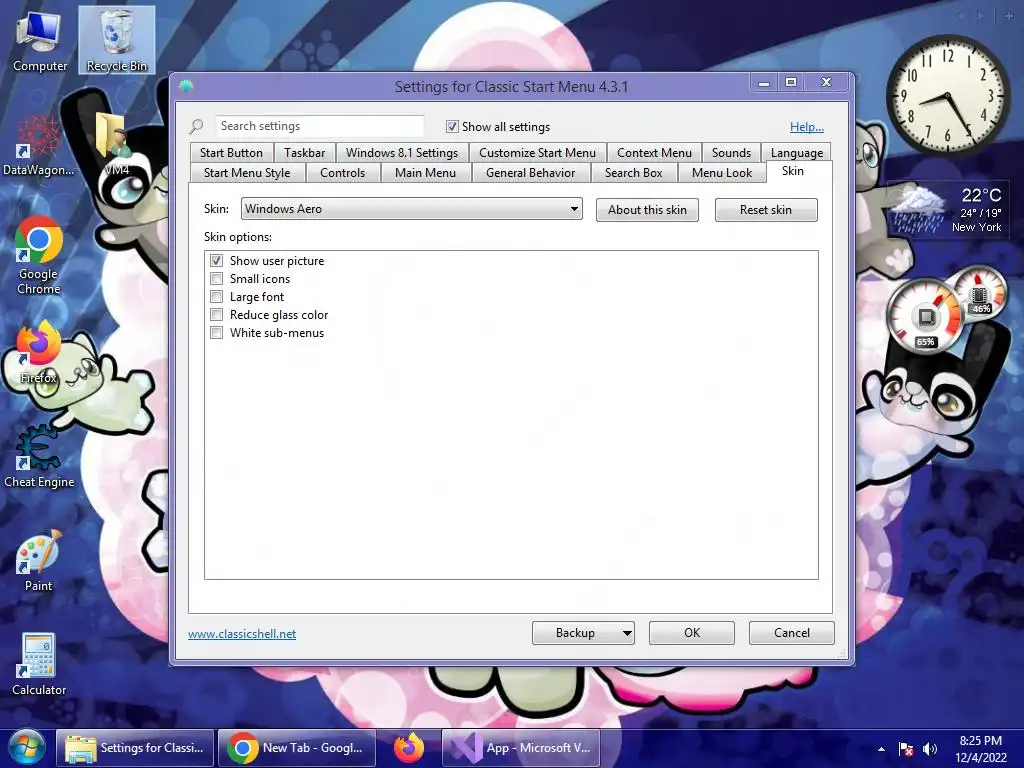Select the Firefox desktop shortcut
This screenshot has width=1024, height=768.
pos(39,353)
